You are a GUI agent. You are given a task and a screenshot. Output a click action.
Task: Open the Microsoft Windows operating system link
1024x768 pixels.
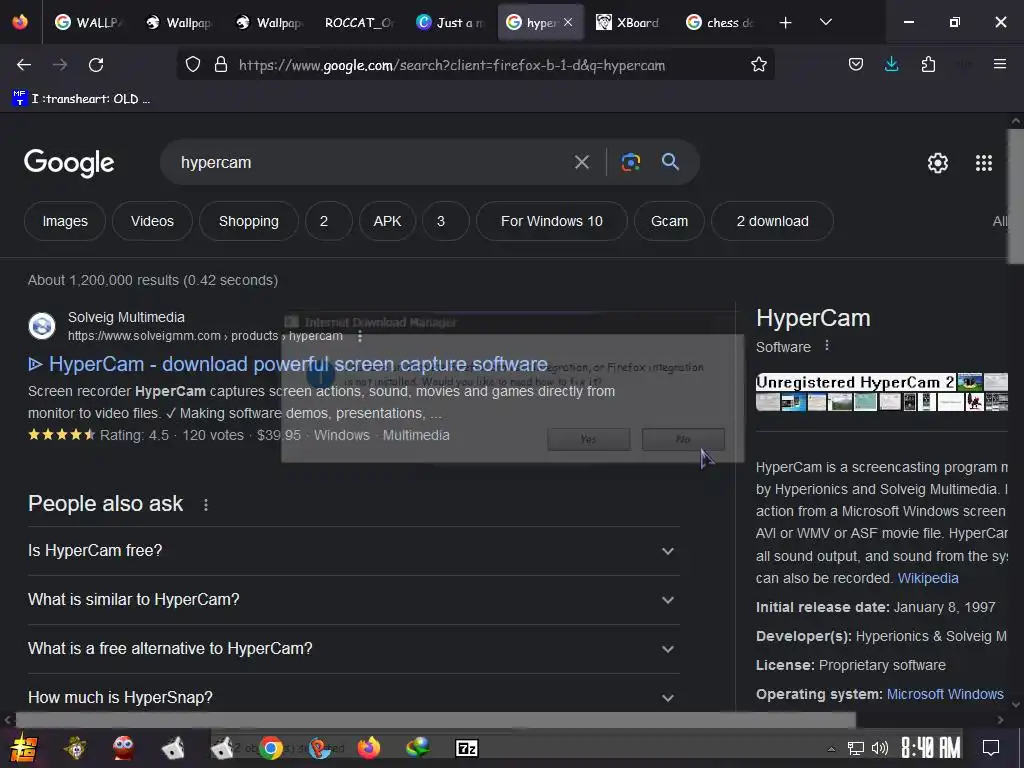(x=945, y=694)
